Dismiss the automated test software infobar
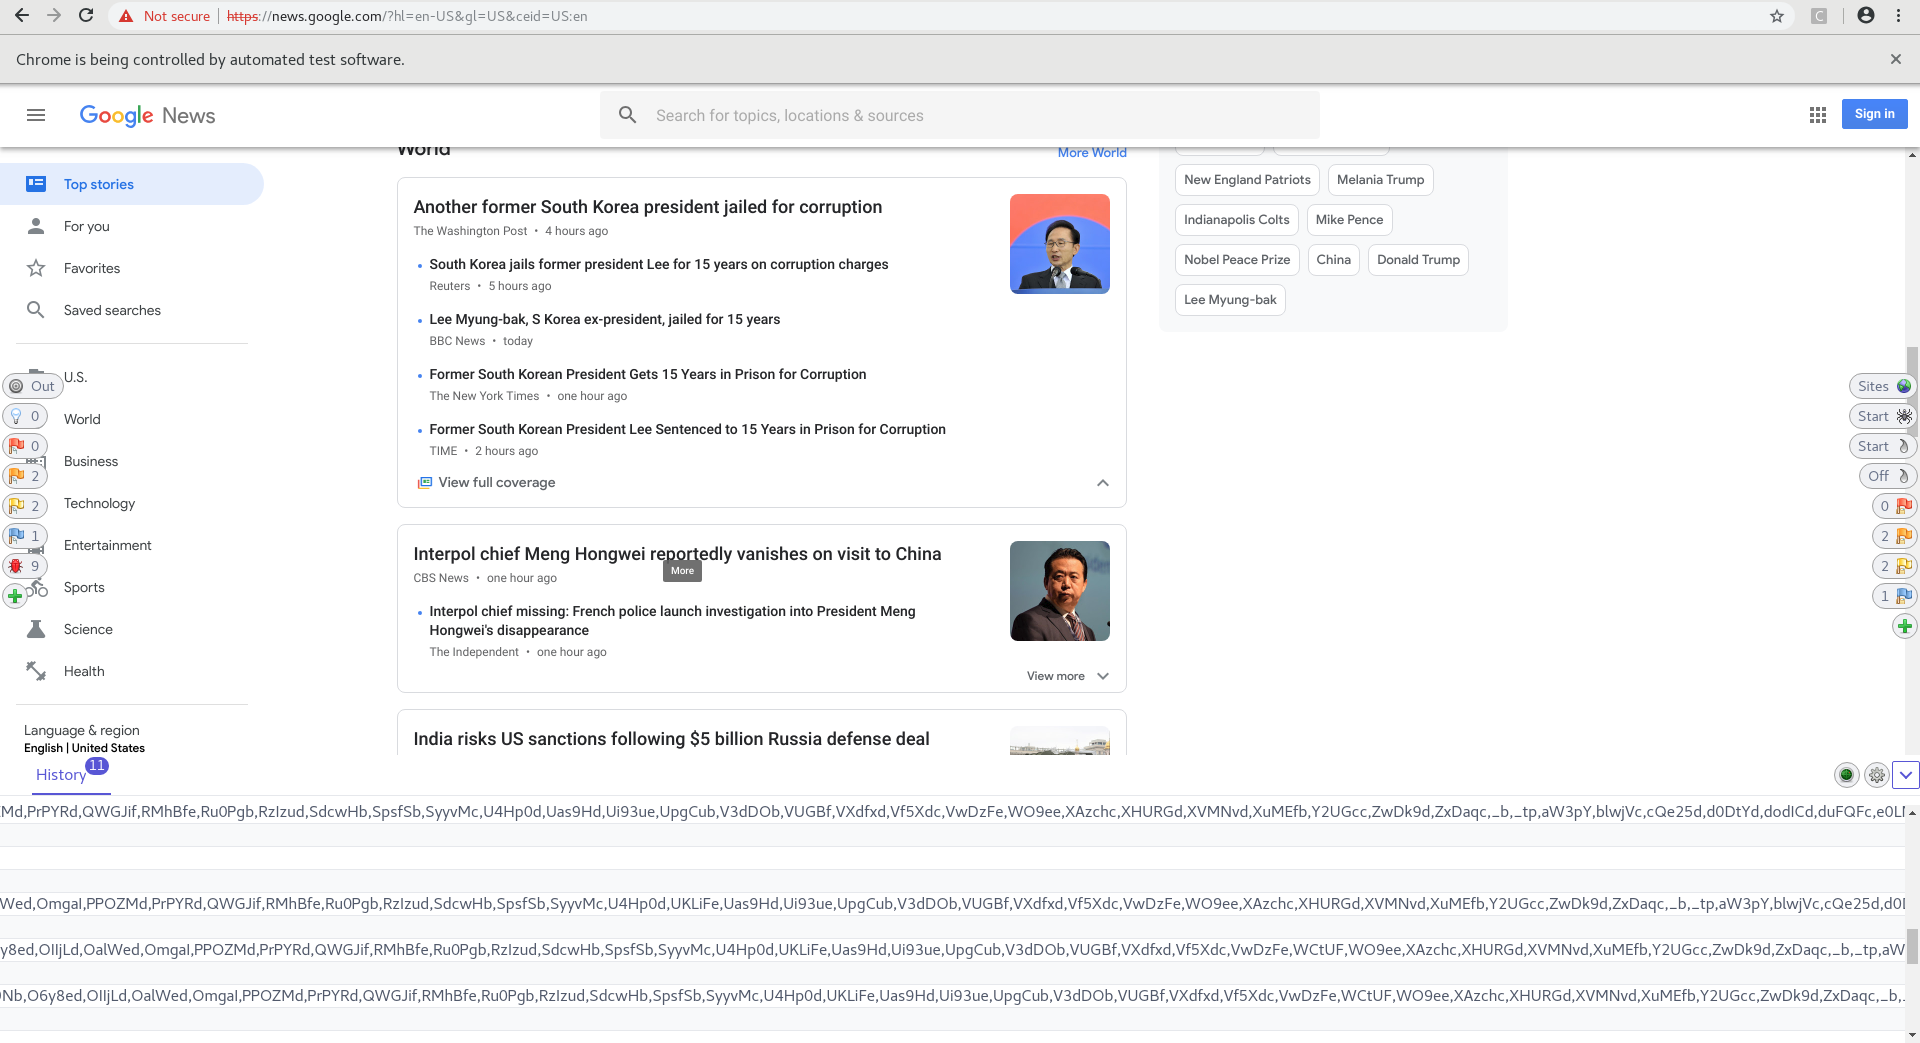Image resolution: width=1920 pixels, height=1043 pixels. (1895, 59)
